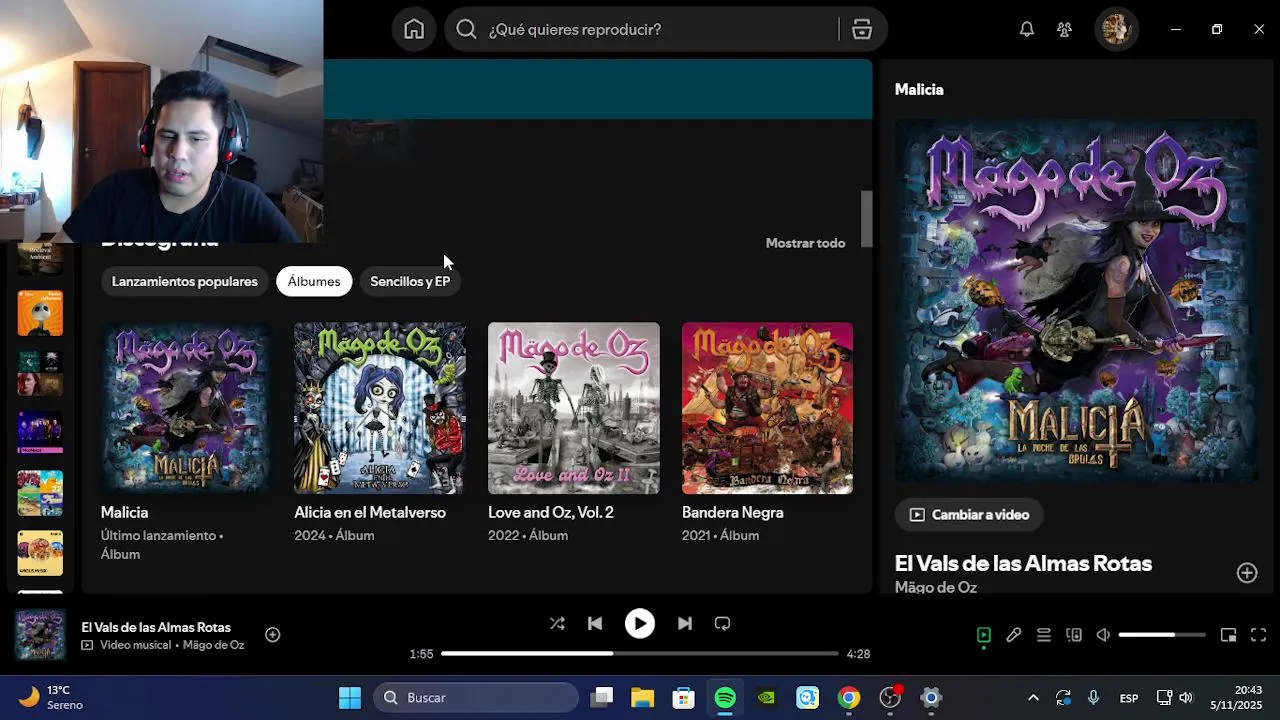The image size is (1280, 720).
Task: Open the Browse icon in search bar
Action: [x=862, y=29]
